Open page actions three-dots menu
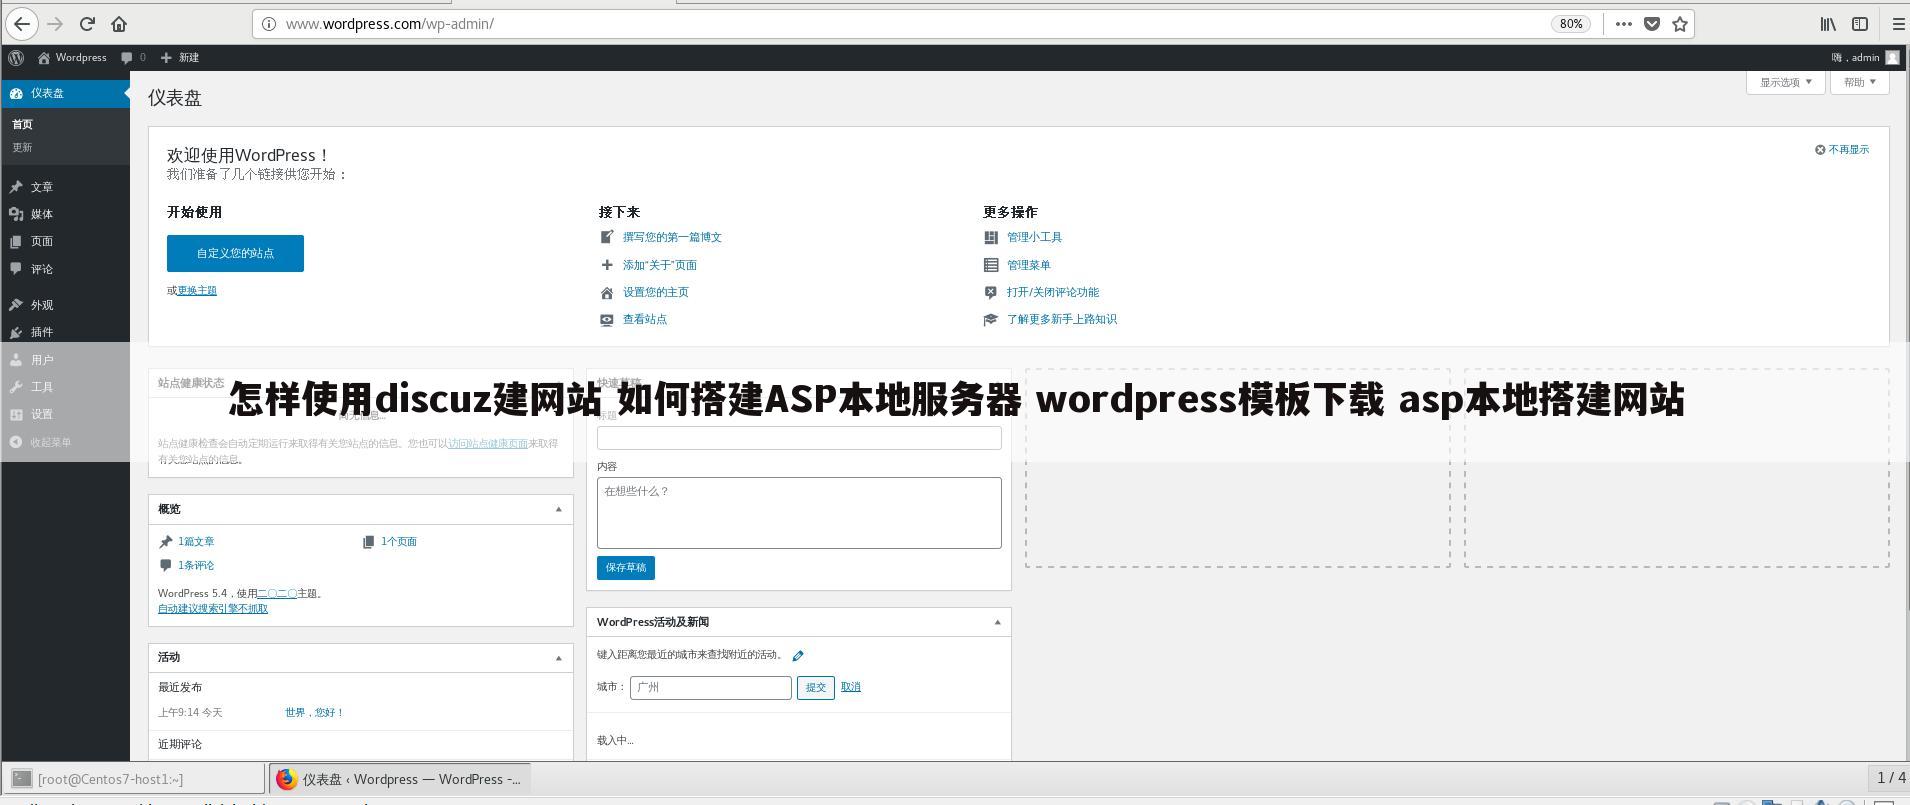 coord(1624,24)
